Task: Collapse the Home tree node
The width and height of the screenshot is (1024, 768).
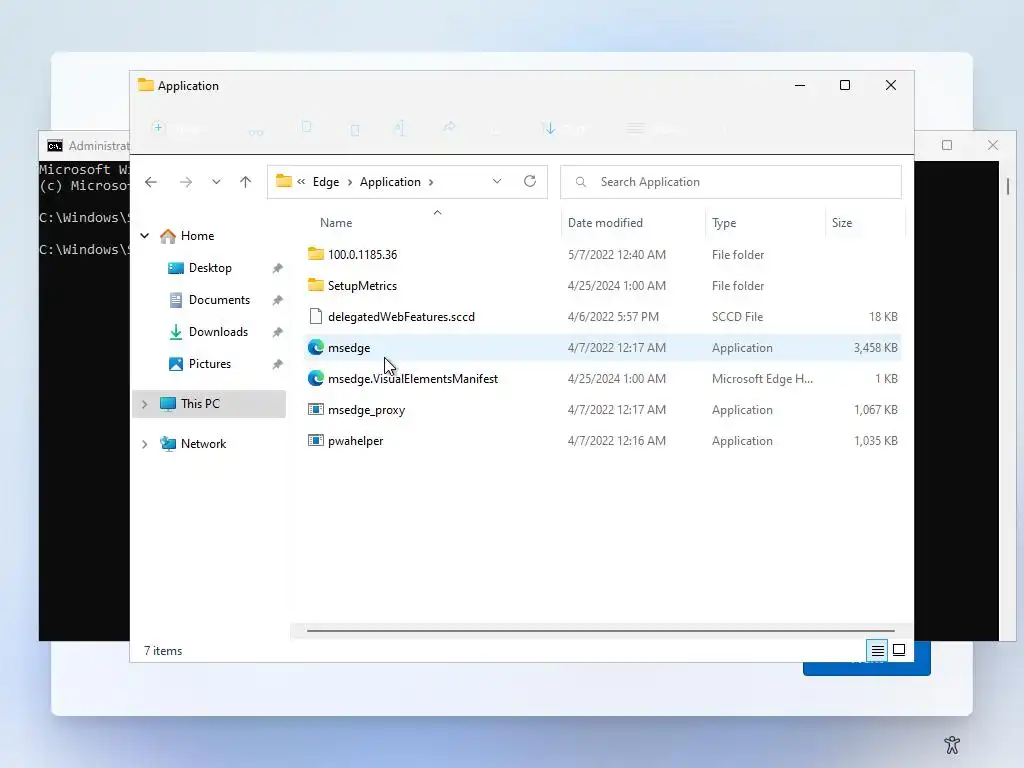Action: pyautogui.click(x=145, y=236)
